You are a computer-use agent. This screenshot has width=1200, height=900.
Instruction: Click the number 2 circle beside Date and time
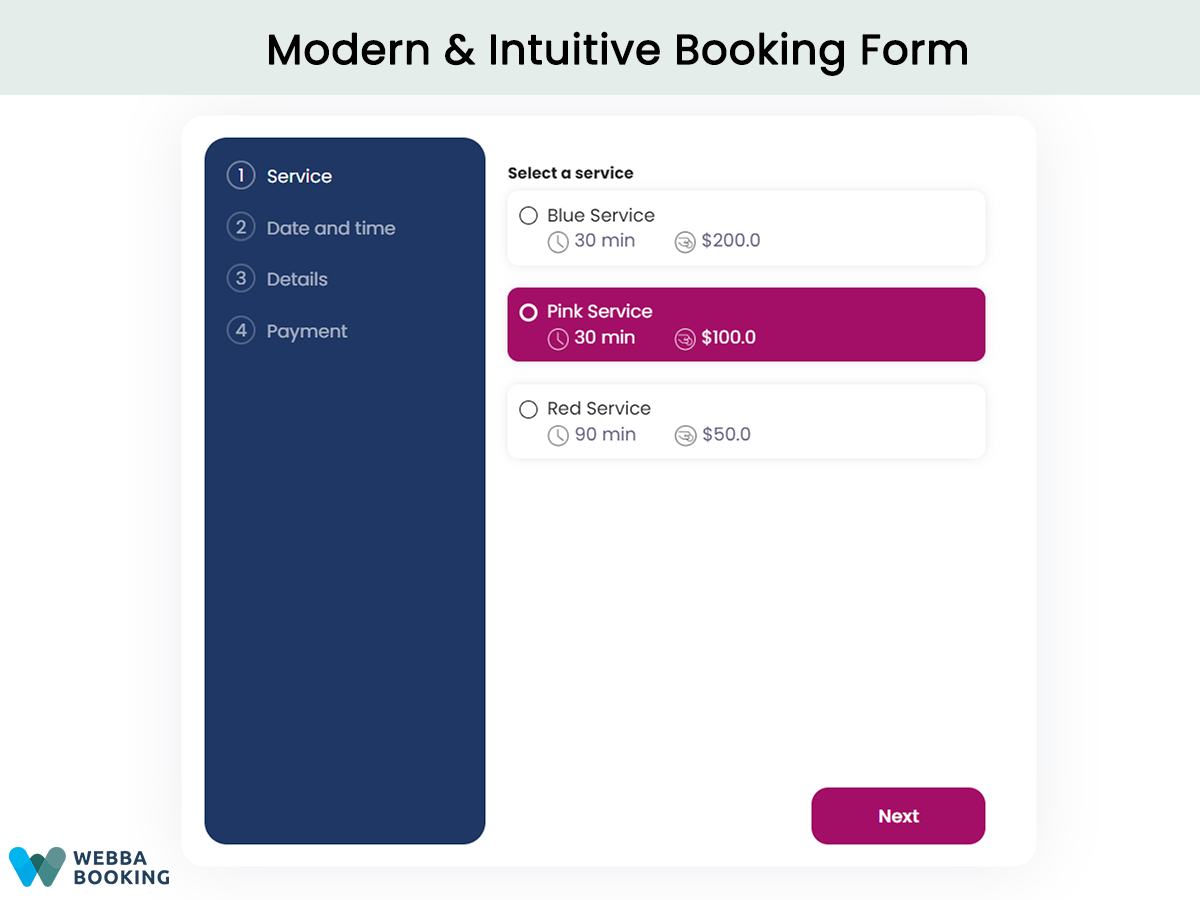tap(241, 227)
